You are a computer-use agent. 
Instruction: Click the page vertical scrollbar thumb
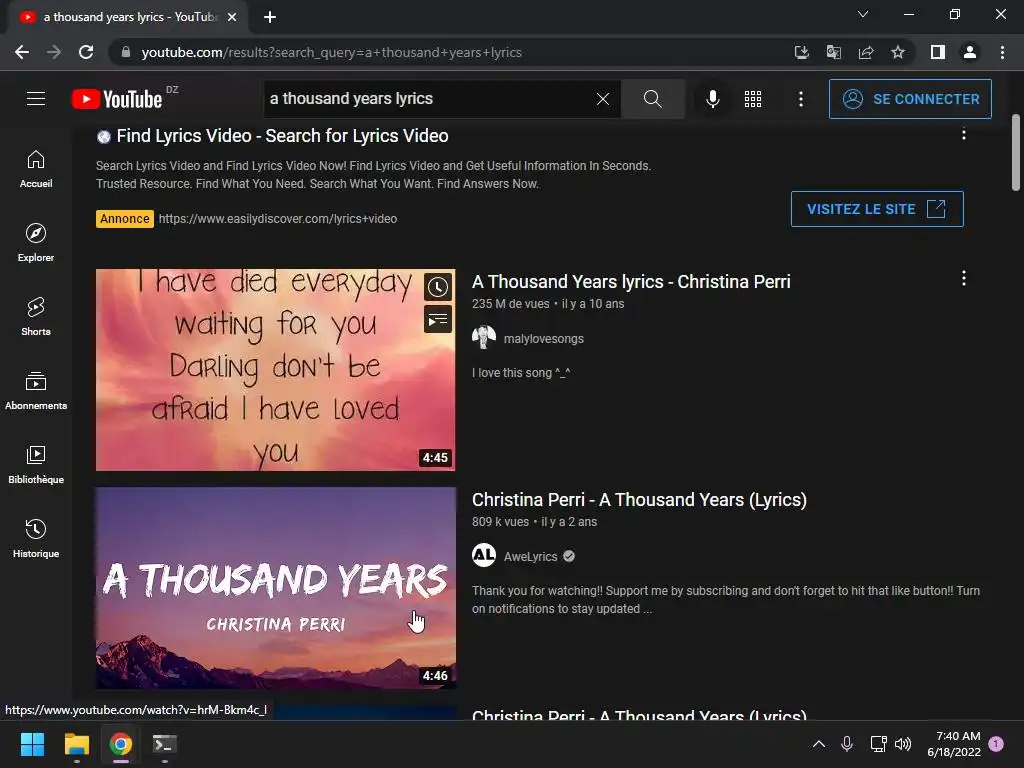pyautogui.click(x=1016, y=153)
